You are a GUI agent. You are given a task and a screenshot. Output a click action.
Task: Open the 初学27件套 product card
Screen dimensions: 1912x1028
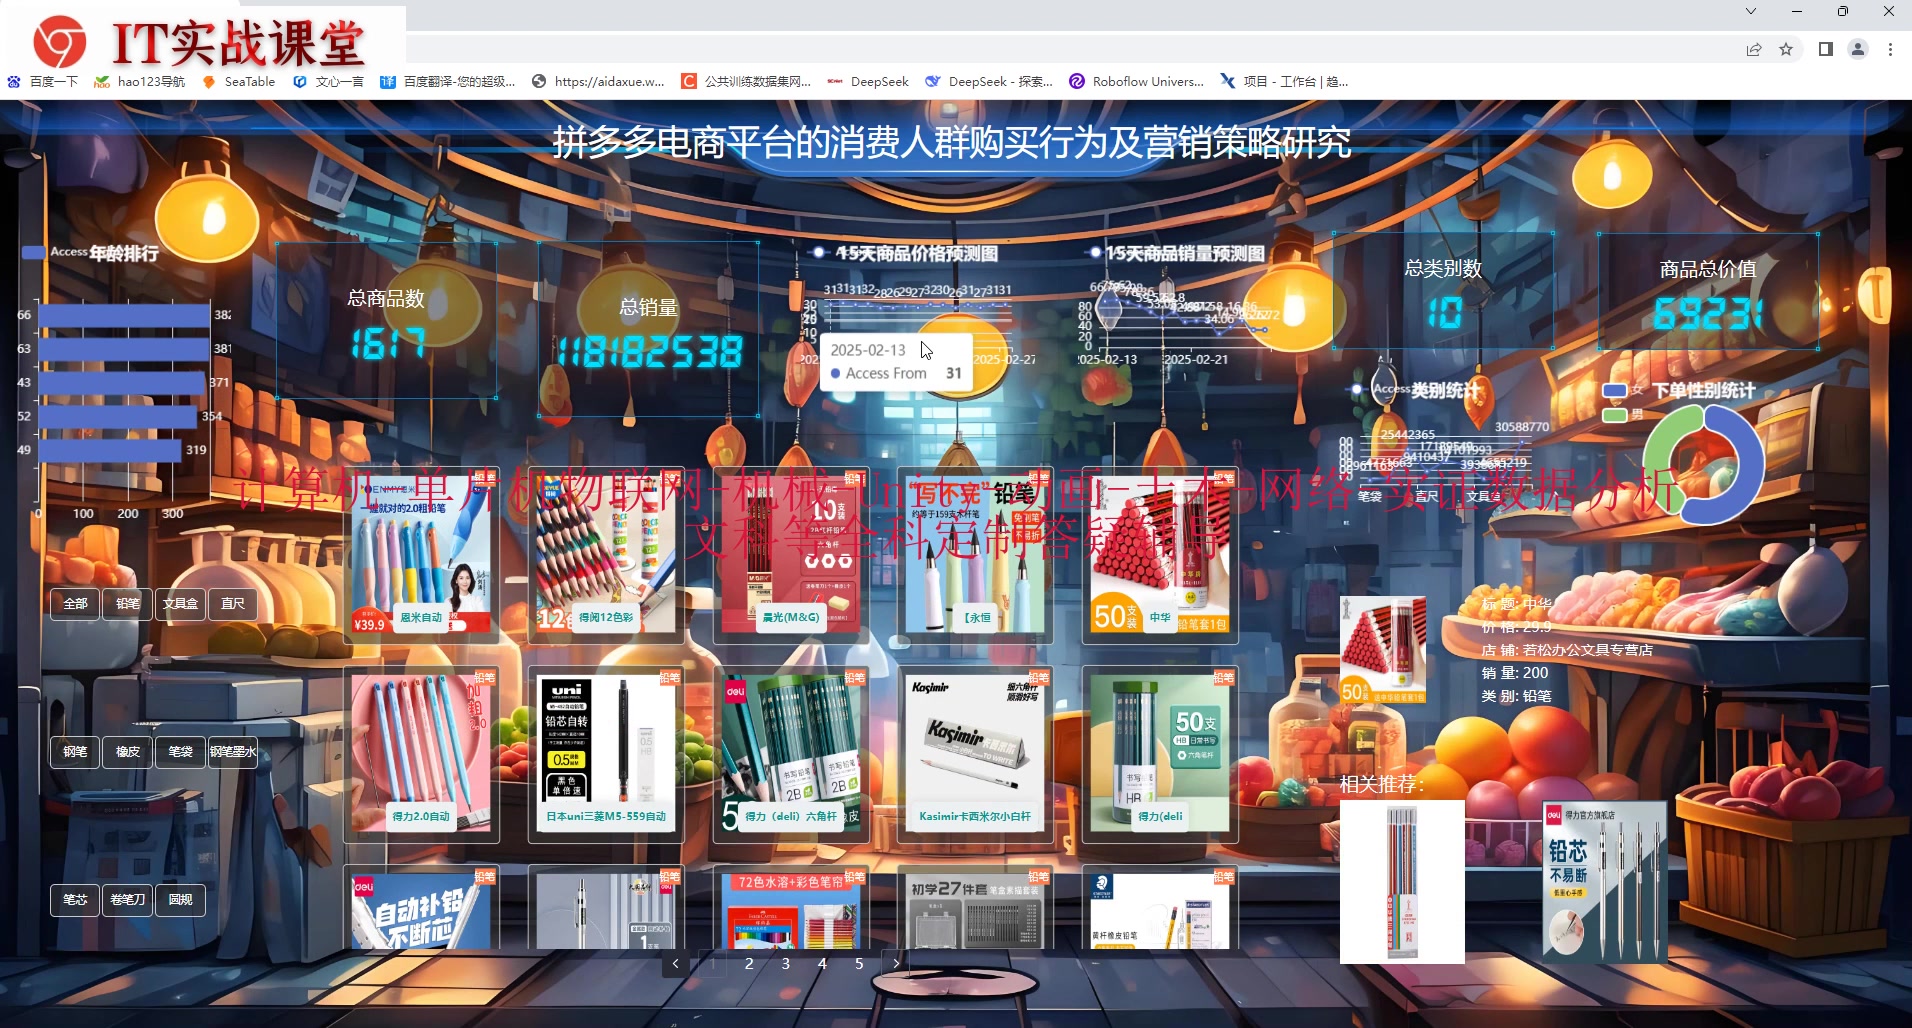point(976,908)
